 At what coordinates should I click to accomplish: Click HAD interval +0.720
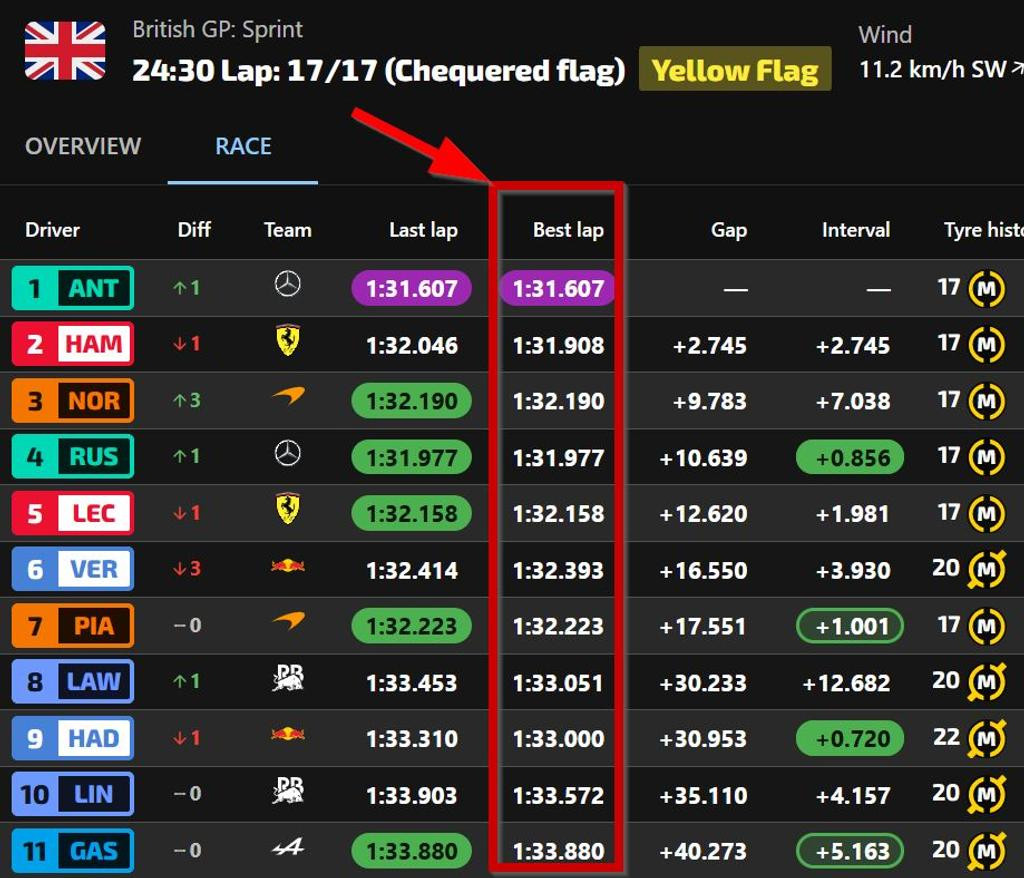tap(850, 738)
